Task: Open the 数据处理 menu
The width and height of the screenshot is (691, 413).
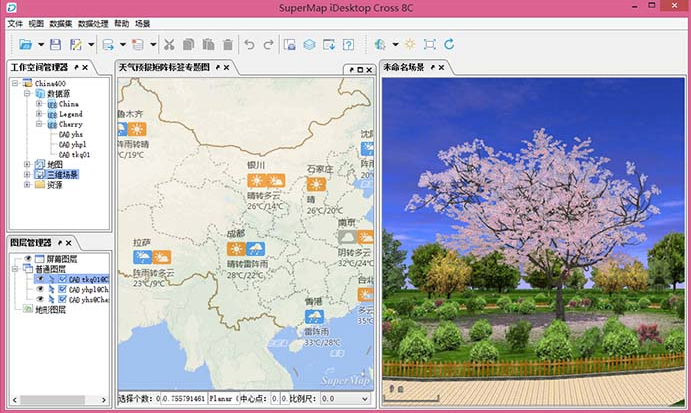Action: [x=93, y=24]
